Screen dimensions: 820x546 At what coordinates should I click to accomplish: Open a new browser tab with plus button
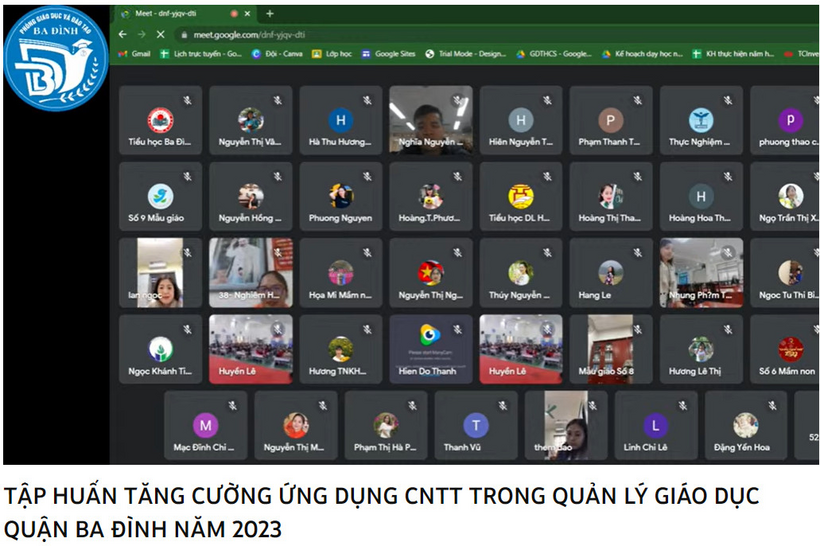269,14
